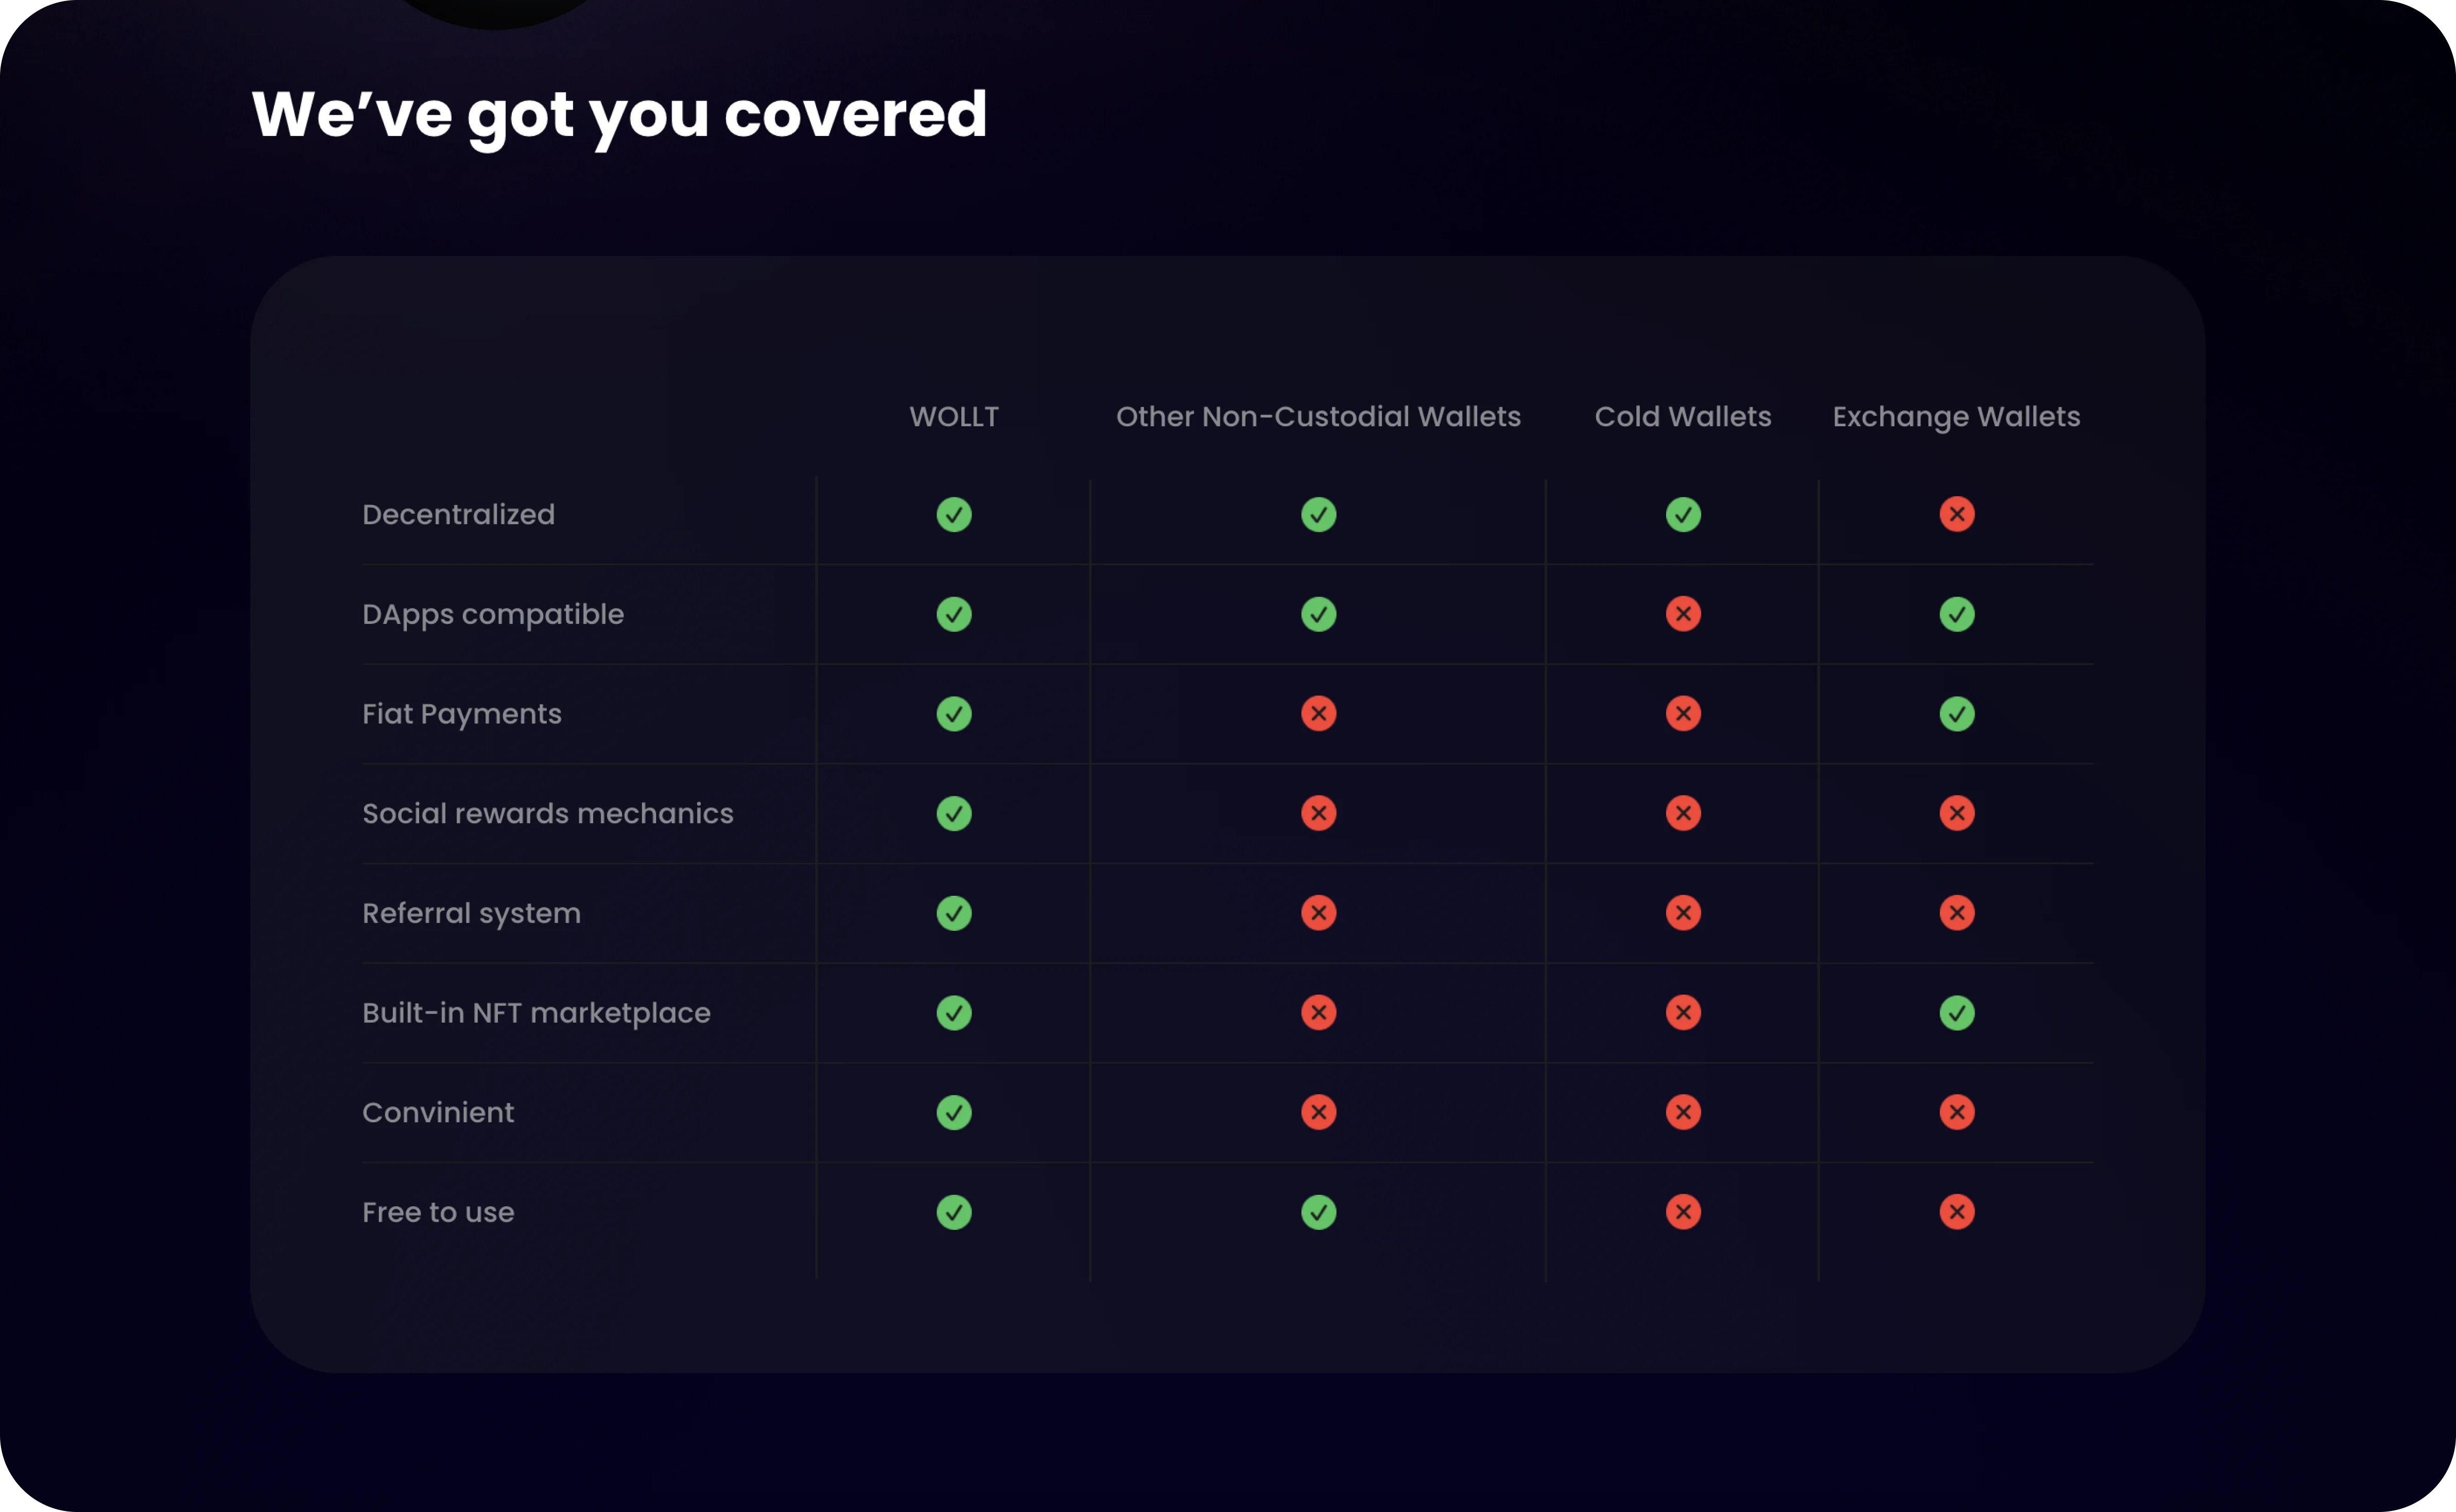Click Other Non-Custodial Wallets NFT marketplace cross

1318,1012
